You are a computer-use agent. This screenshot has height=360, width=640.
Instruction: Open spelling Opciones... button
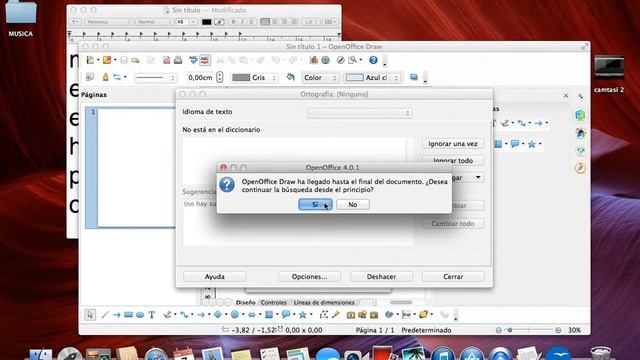(309, 276)
